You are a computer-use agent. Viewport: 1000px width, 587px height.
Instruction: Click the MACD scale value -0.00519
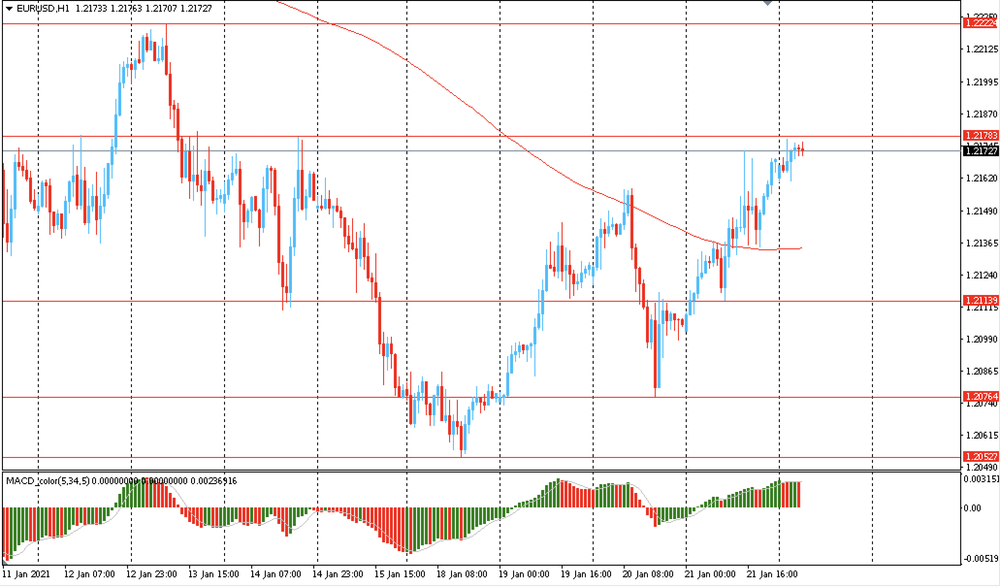click(x=982, y=559)
